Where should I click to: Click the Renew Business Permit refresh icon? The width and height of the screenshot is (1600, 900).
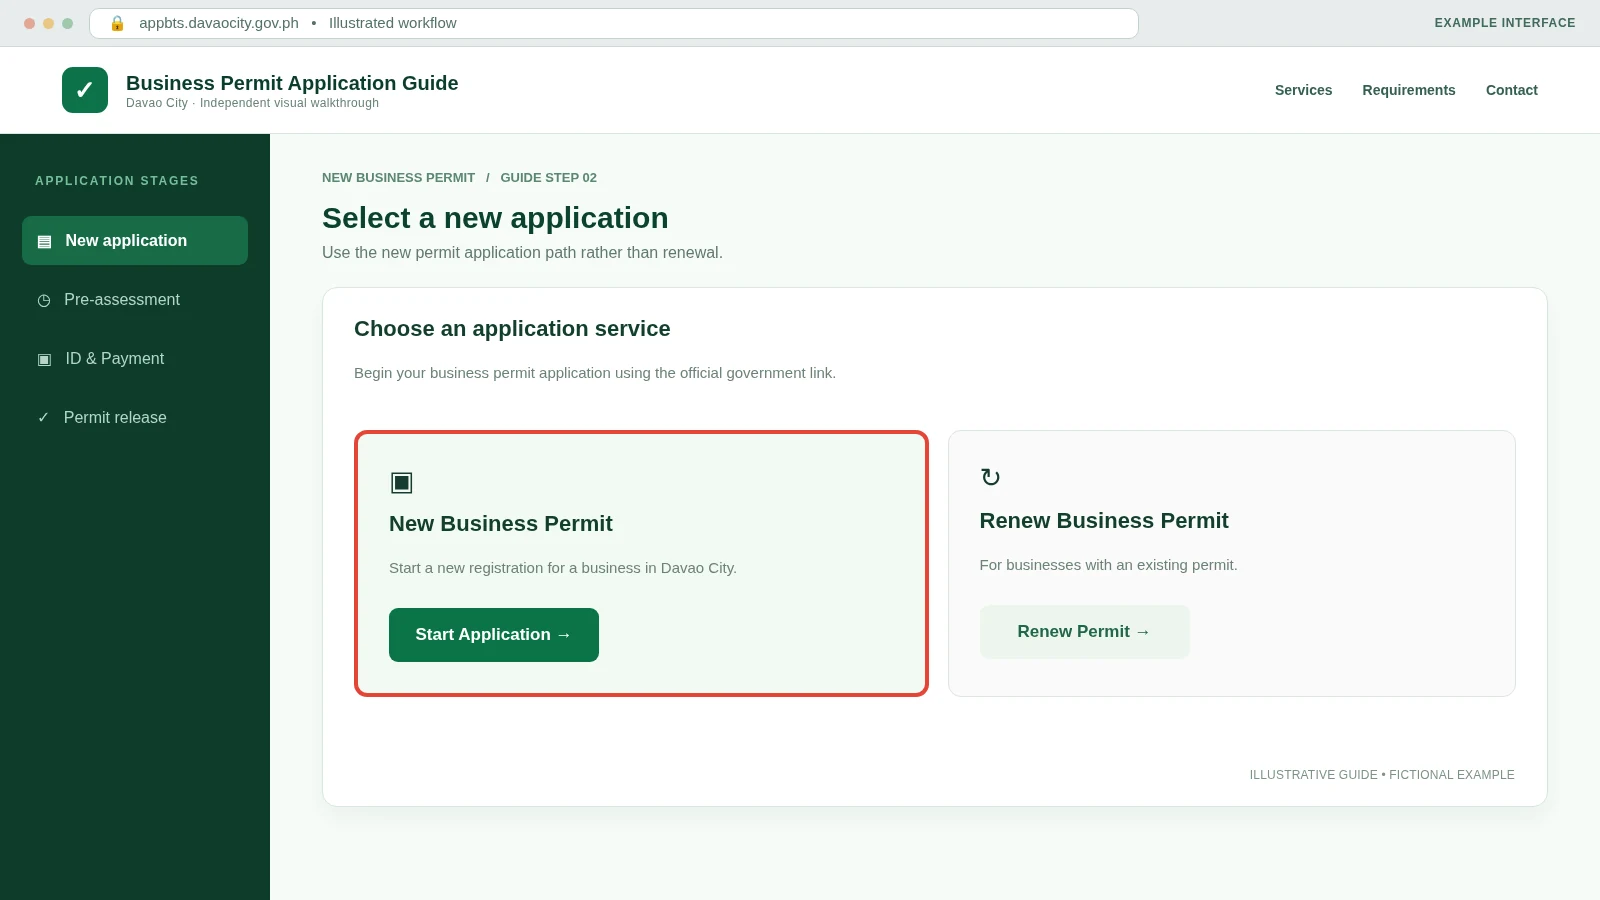[990, 478]
